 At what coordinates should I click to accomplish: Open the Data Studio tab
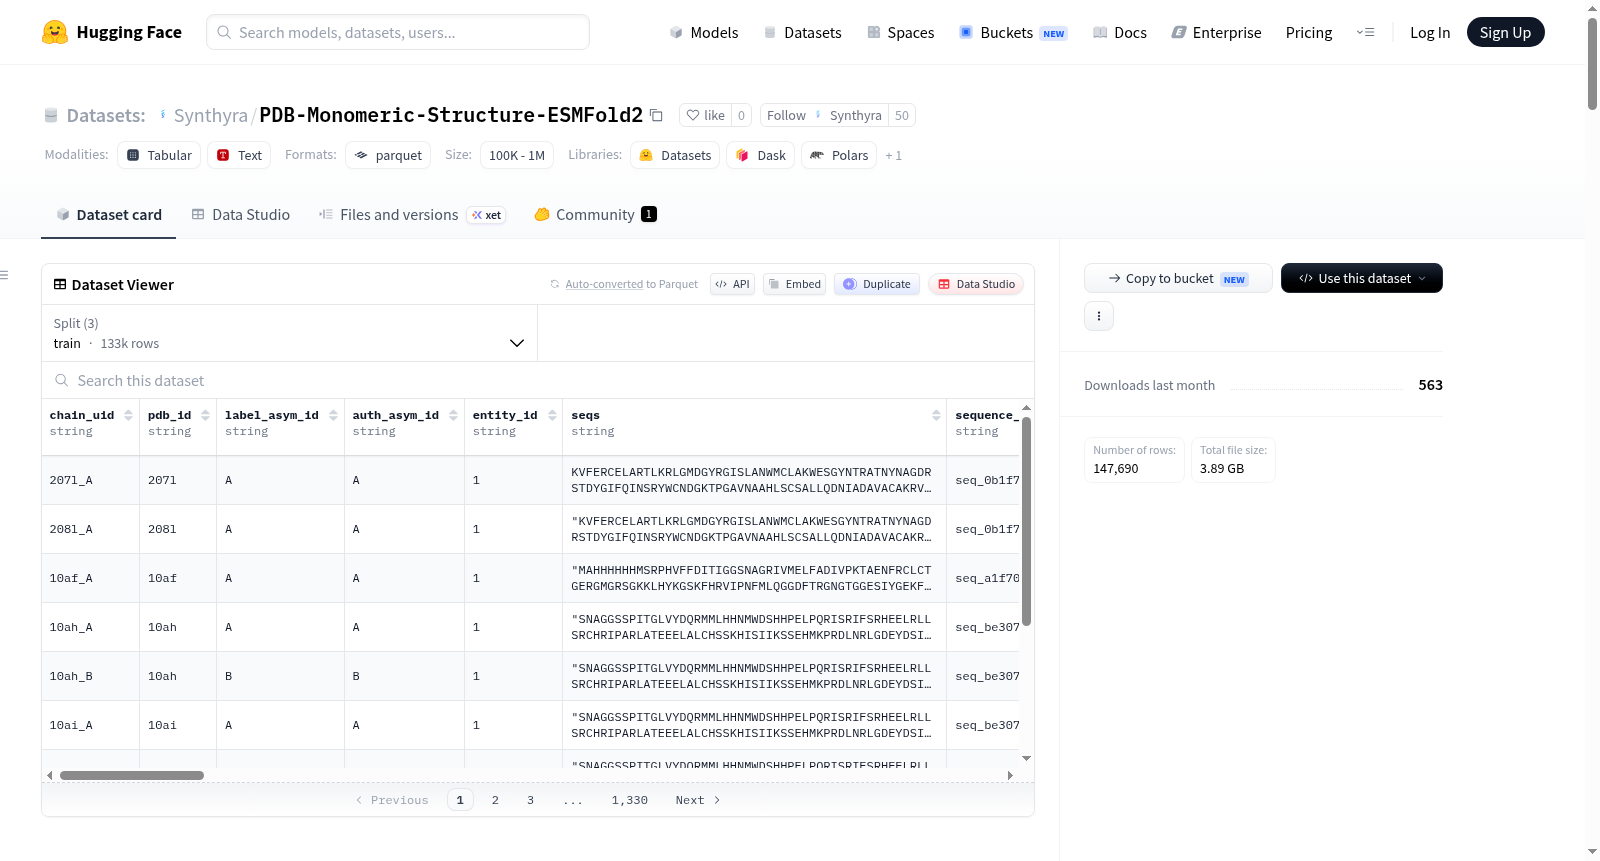240,214
